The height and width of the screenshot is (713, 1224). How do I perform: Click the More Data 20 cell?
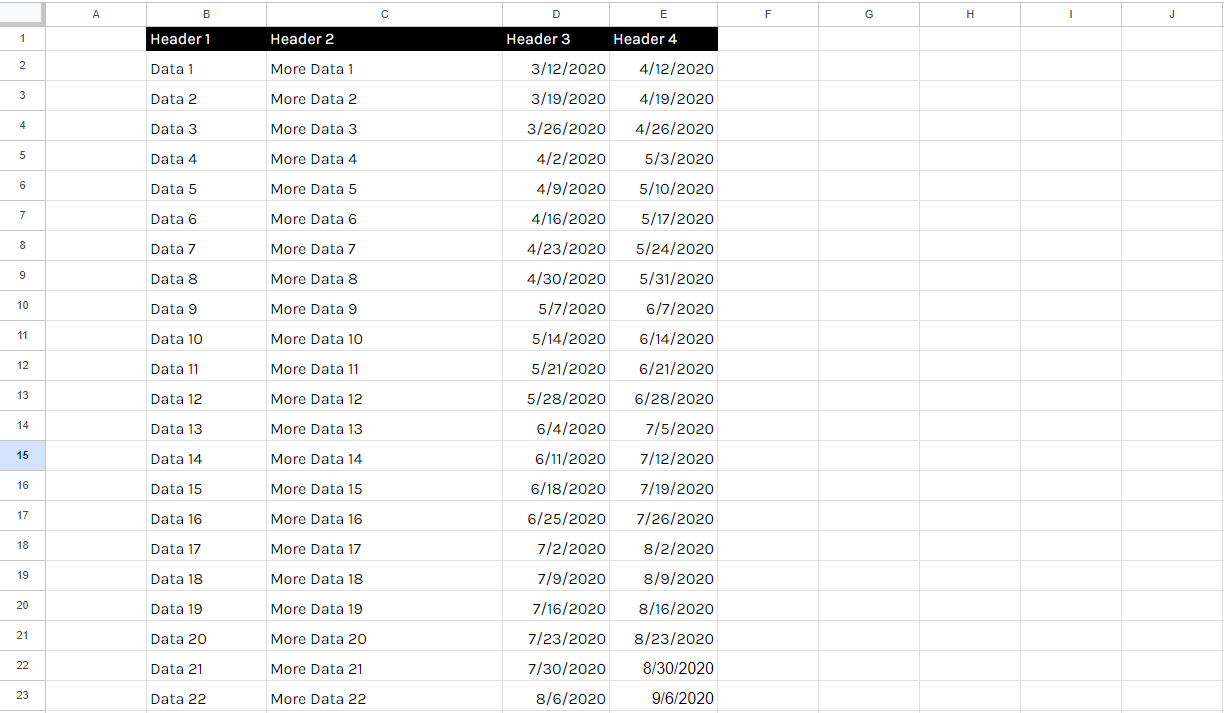coord(385,636)
